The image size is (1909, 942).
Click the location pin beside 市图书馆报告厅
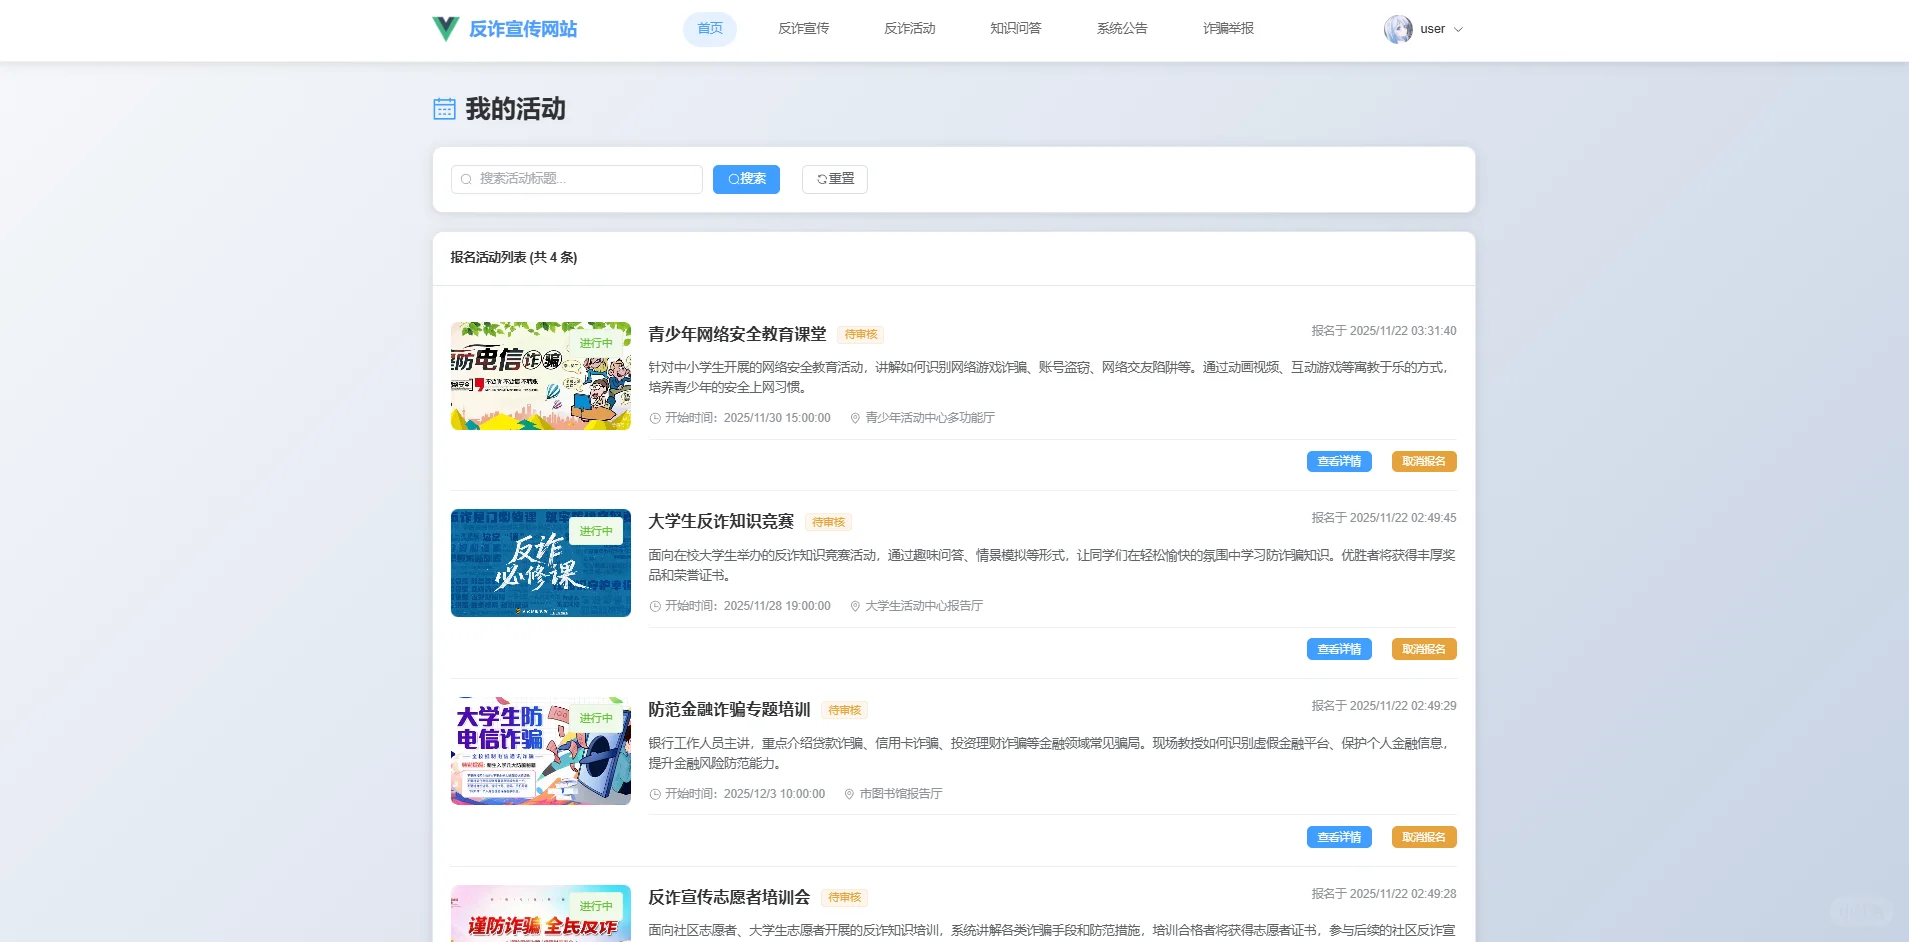coord(848,793)
